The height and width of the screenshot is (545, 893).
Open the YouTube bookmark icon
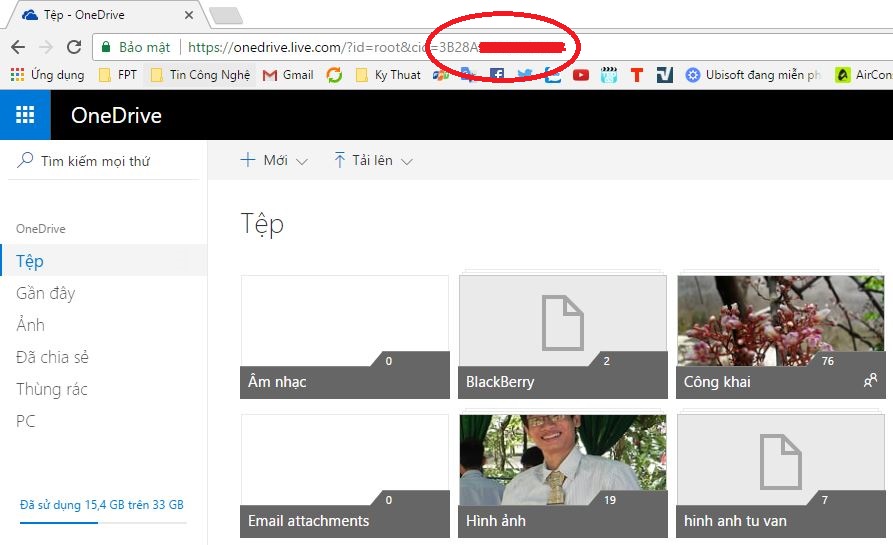coord(581,75)
